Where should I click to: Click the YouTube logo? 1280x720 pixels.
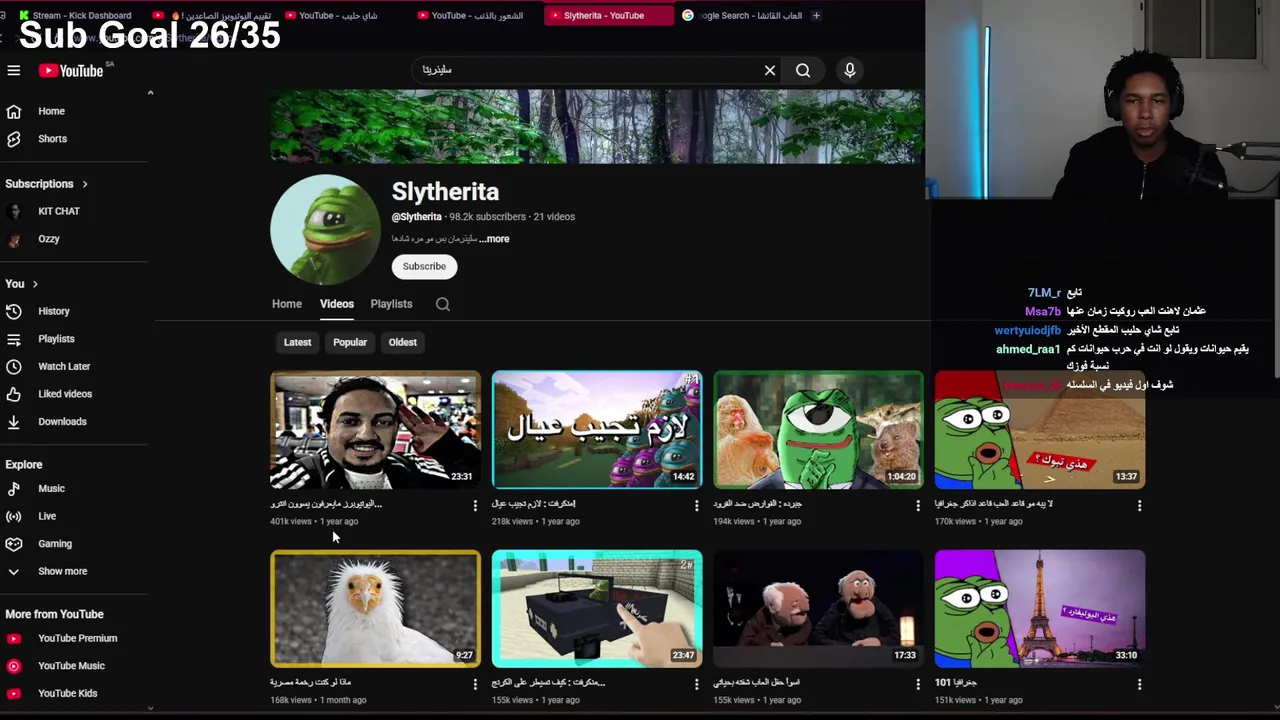coord(72,70)
